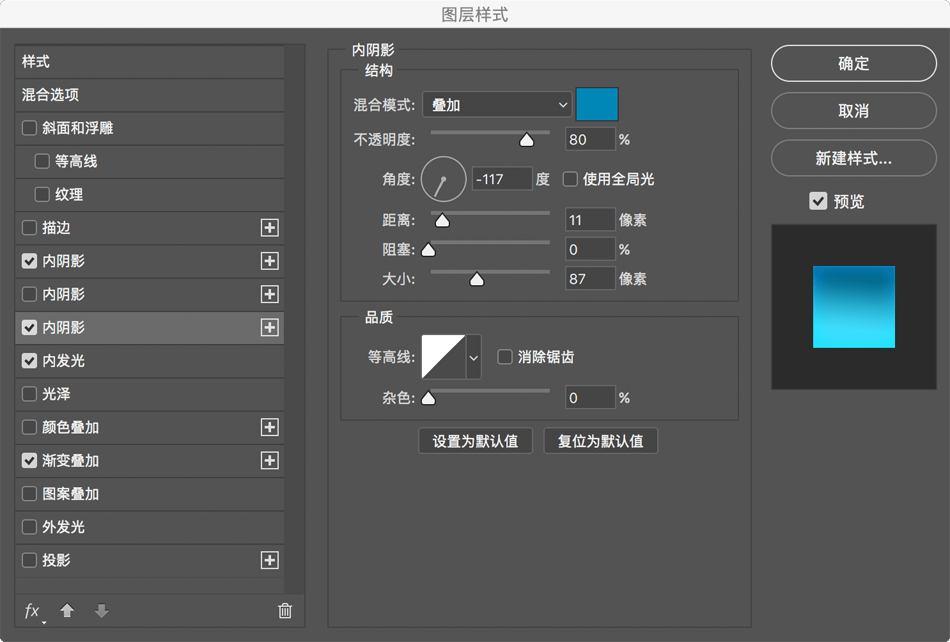The width and height of the screenshot is (950, 642).
Task: Enable the 斜面和浮雕 checkbox
Action: [x=29, y=128]
